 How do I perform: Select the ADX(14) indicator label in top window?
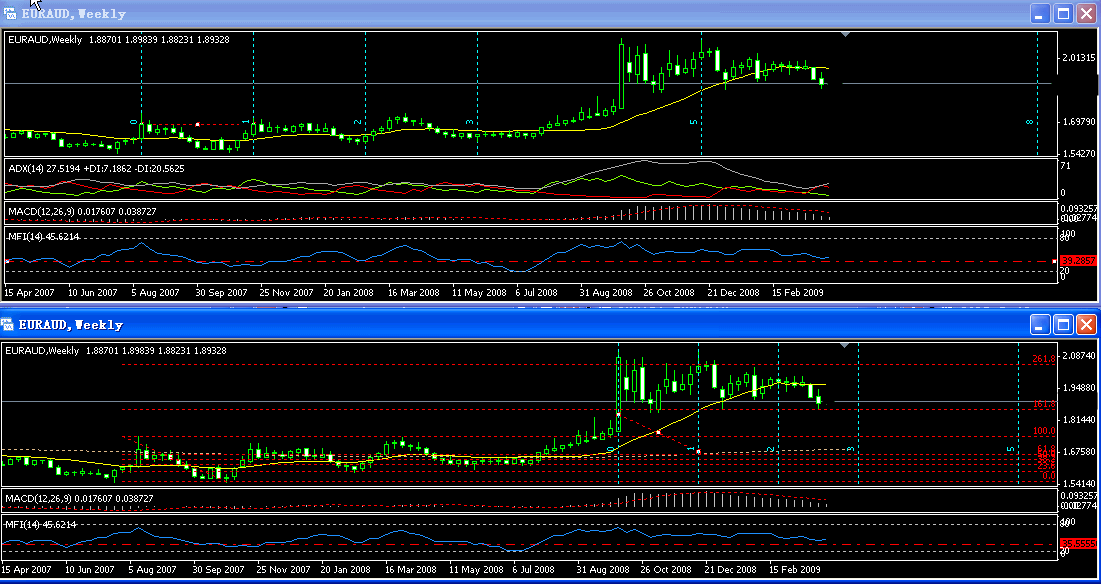click(96, 168)
